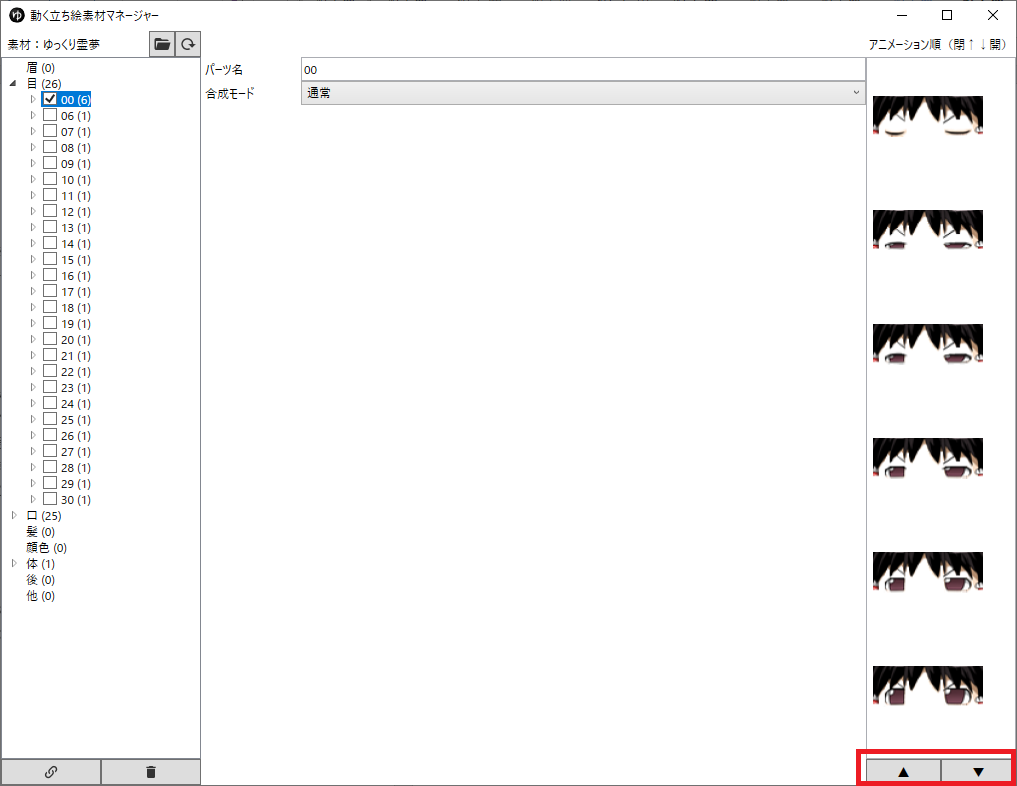The image size is (1017, 786).
Task: Uncheck the 00 (6) eye part checkbox
Action: 50,99
